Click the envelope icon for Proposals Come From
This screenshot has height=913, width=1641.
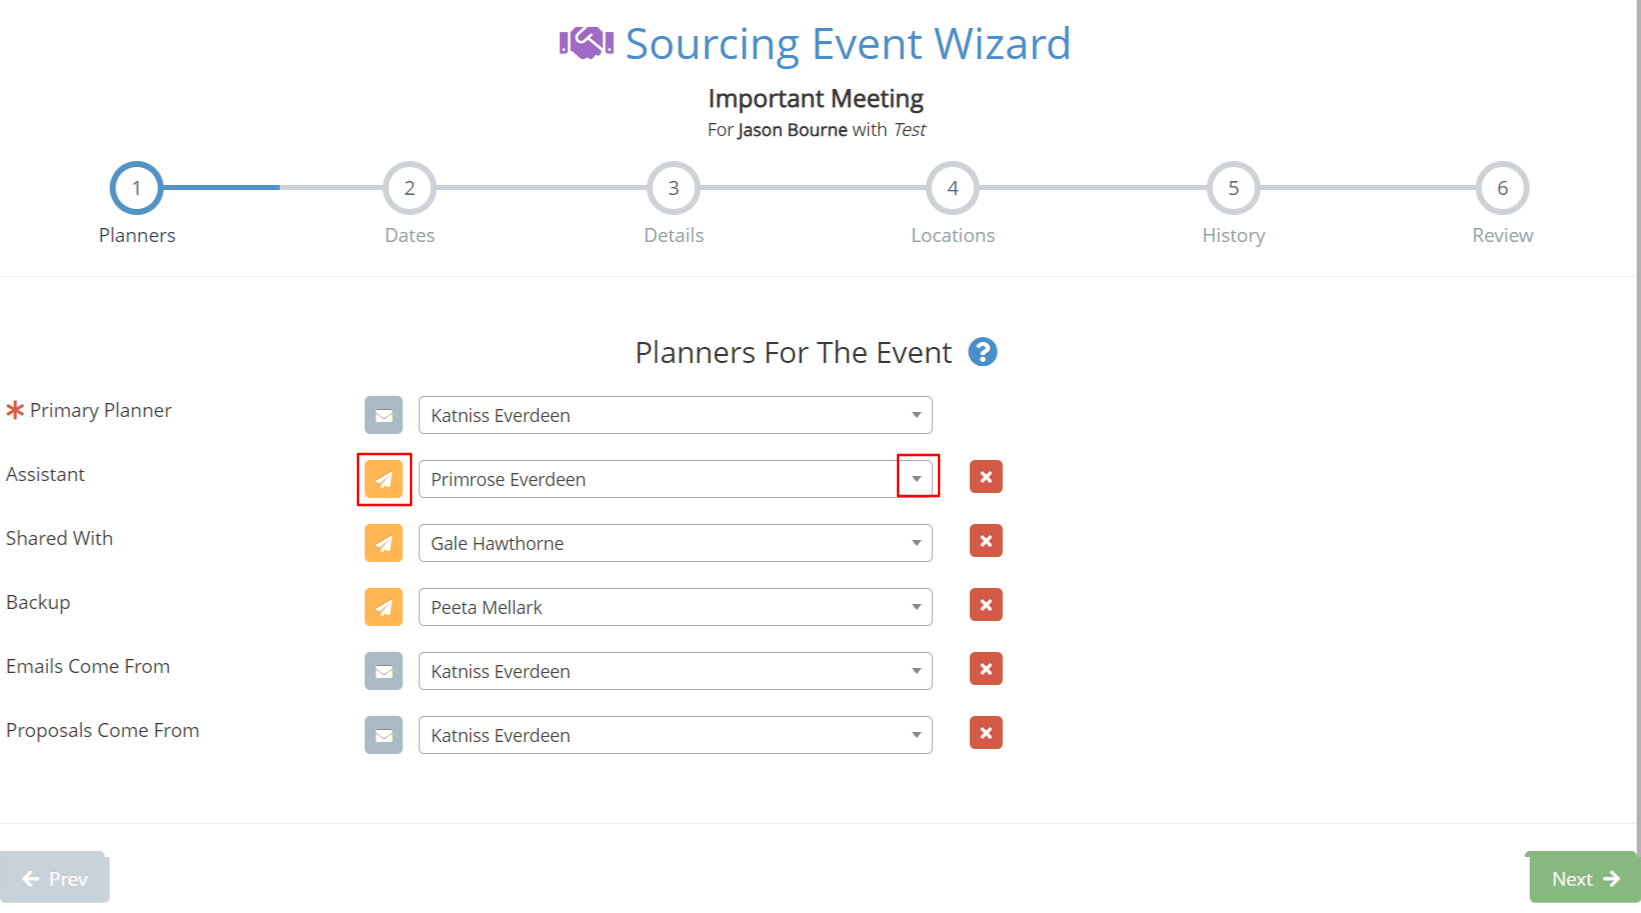[x=383, y=735]
